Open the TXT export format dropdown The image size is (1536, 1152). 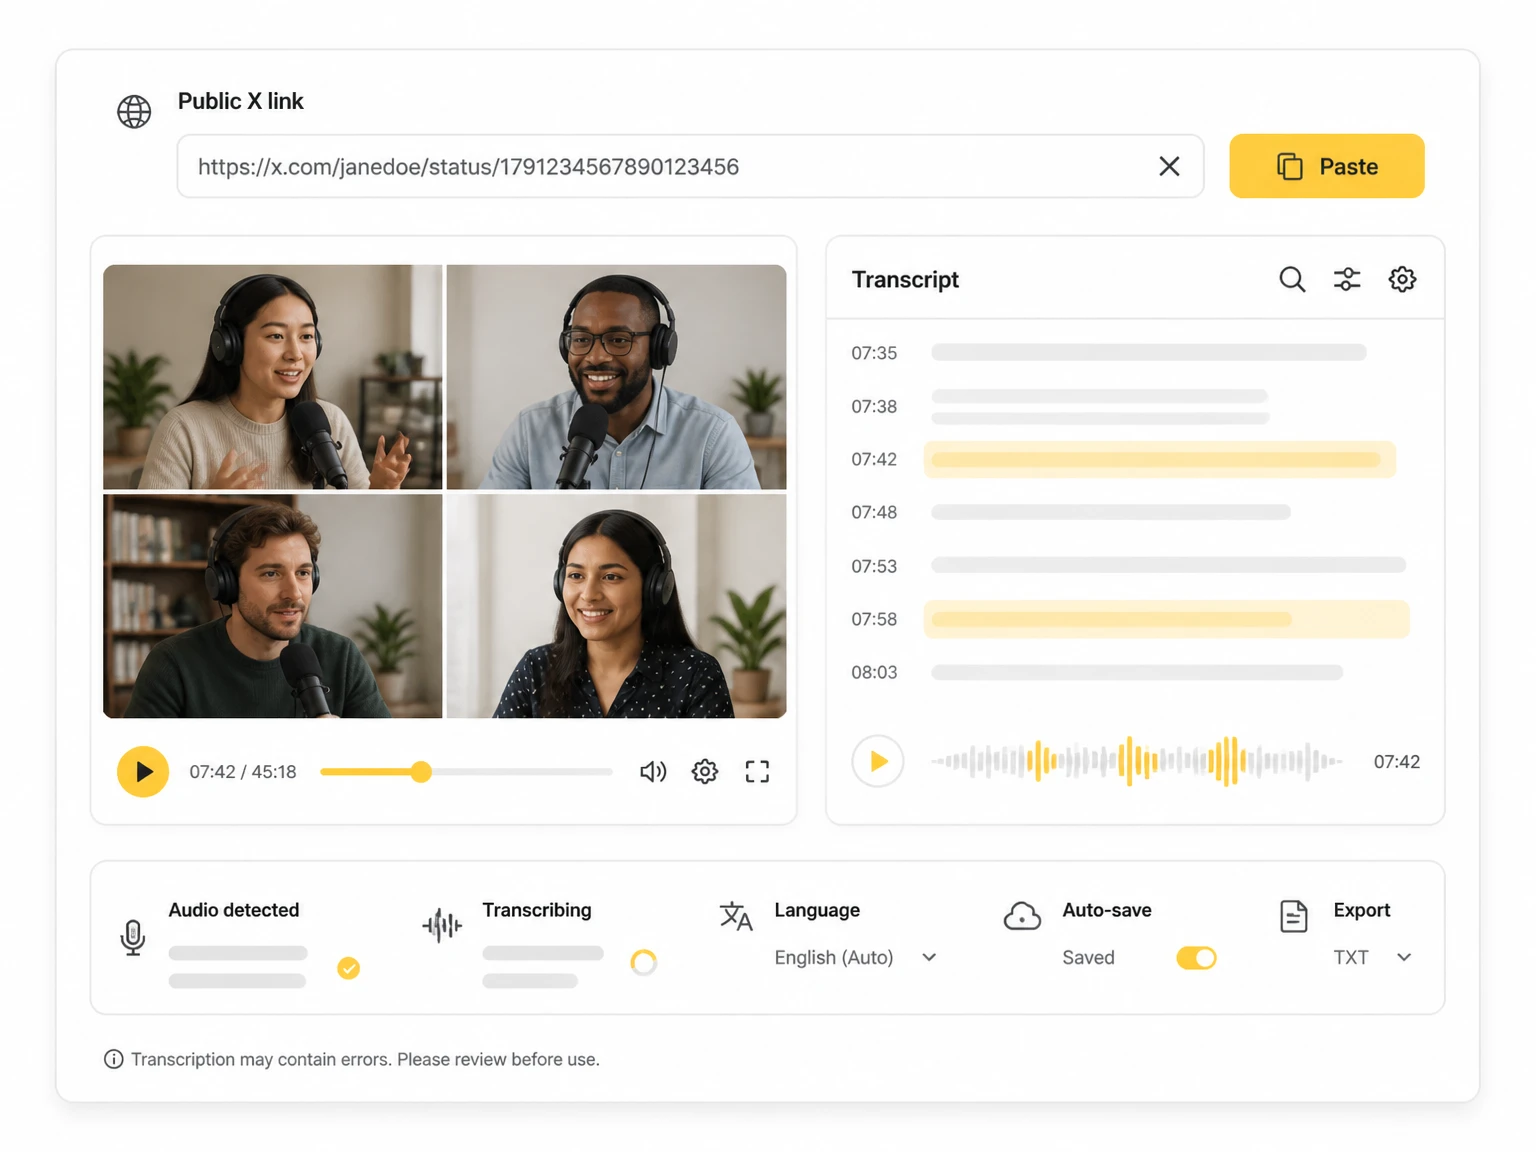pyautogui.click(x=1373, y=957)
